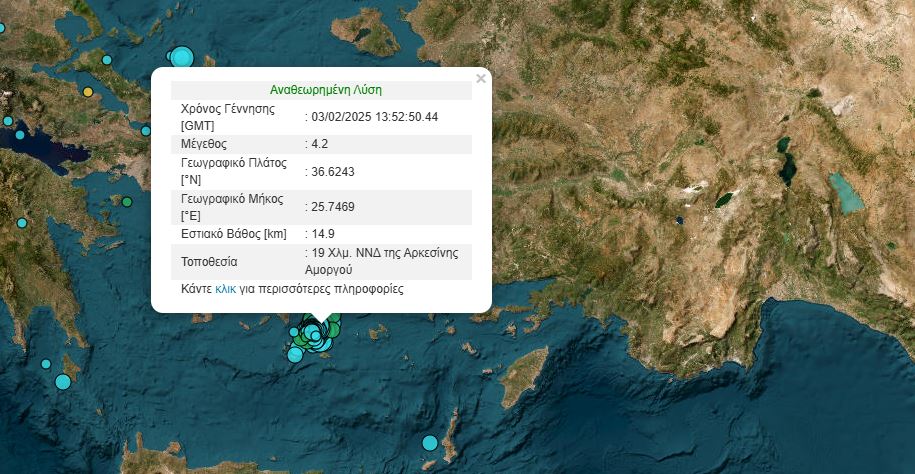The width and height of the screenshot is (915, 474).
Task: Close the earthquake info popup
Action: point(481,79)
